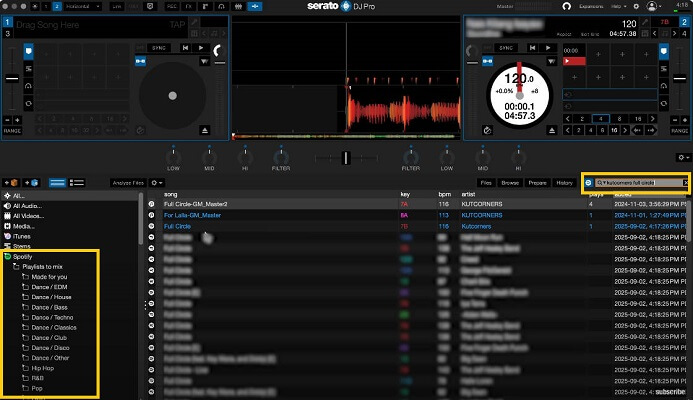This screenshot has width=693, height=400.
Task: Sort library by bpm column
Action: tap(445, 194)
